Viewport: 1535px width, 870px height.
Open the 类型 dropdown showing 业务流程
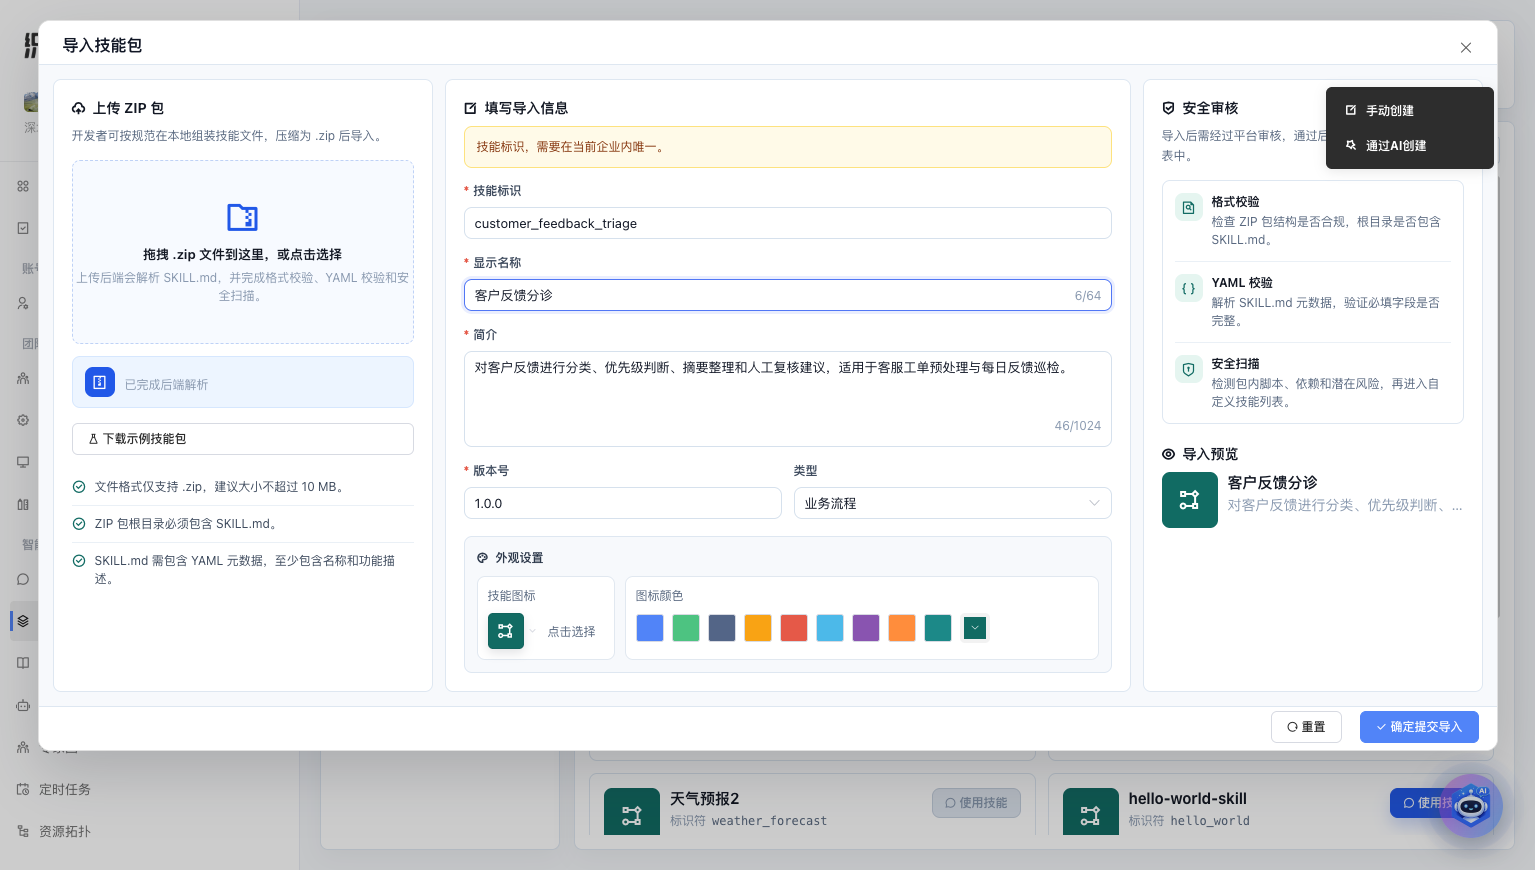[953, 503]
